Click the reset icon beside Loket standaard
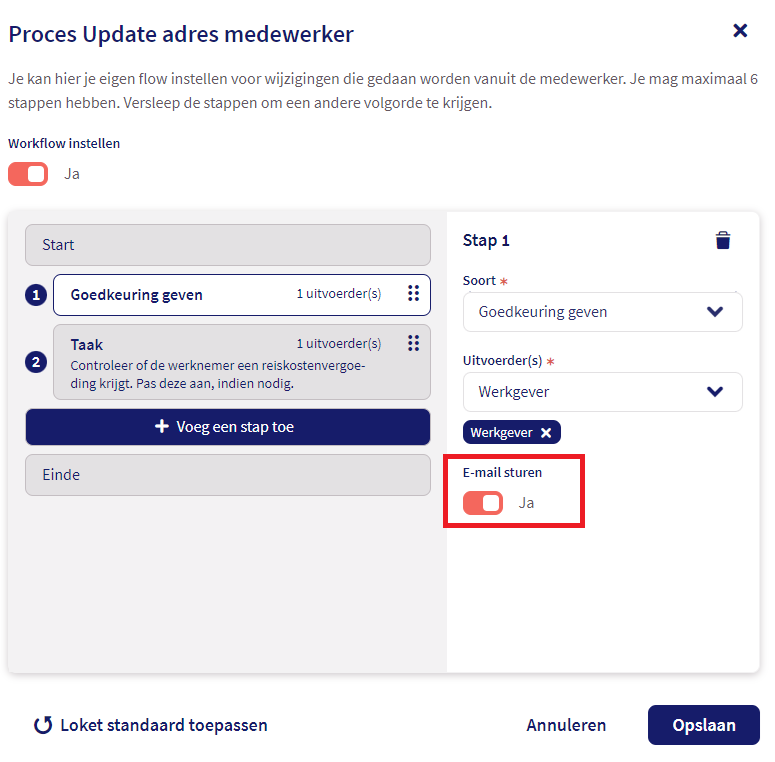The width and height of the screenshot is (775, 762). (43, 725)
